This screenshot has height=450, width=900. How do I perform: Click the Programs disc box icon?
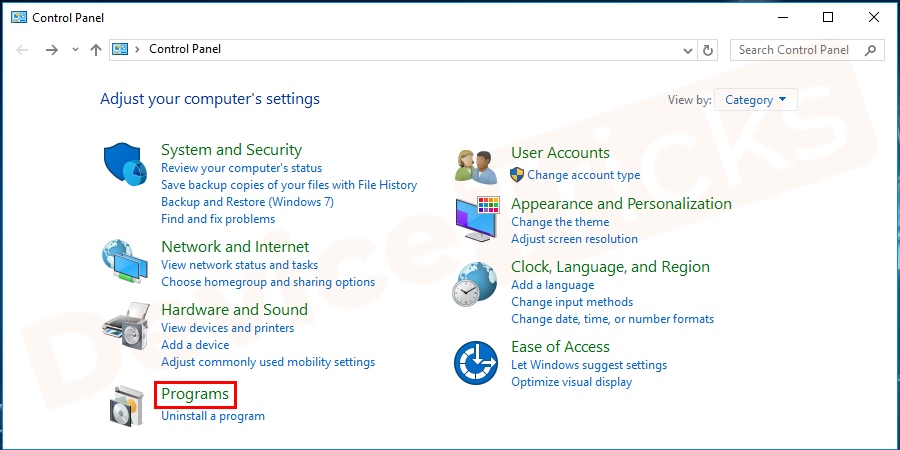125,405
